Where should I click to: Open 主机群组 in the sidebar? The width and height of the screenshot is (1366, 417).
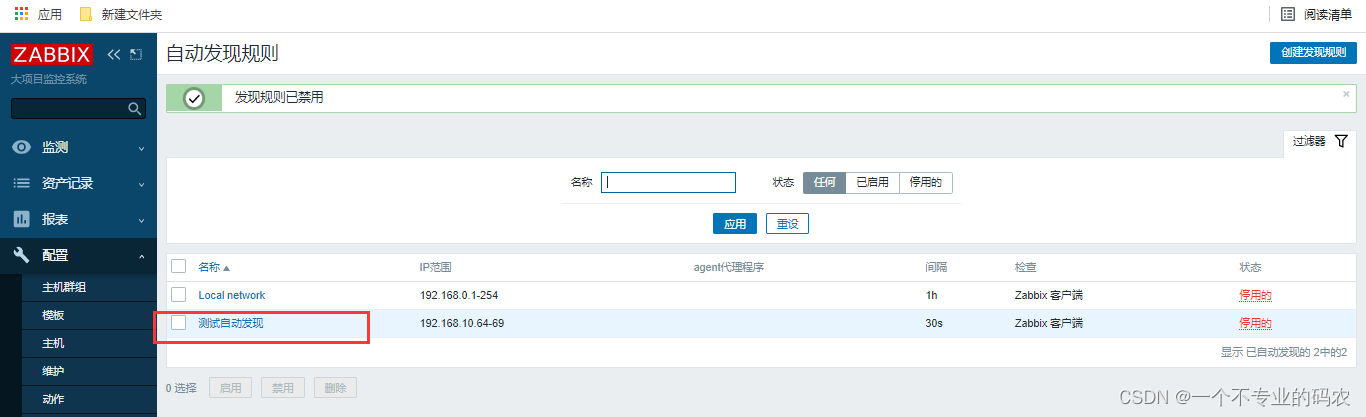64,287
